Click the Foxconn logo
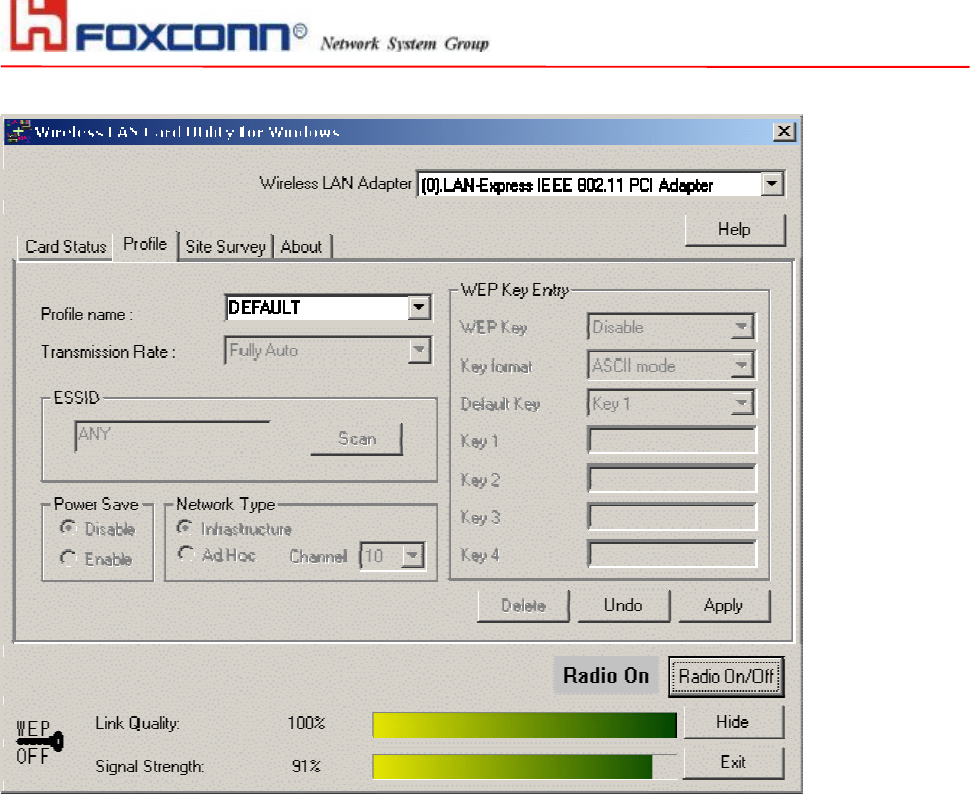970x794 pixels. 158,28
